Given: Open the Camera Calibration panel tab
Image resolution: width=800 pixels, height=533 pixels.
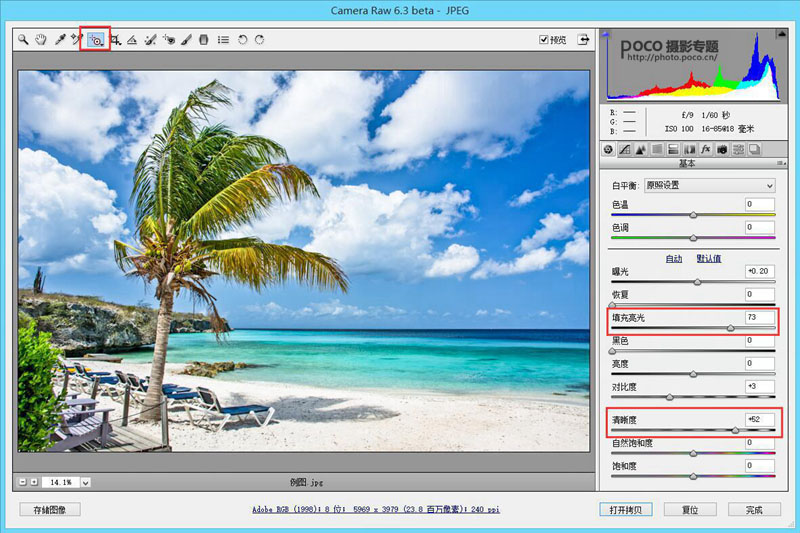Looking at the screenshot, I should point(722,149).
